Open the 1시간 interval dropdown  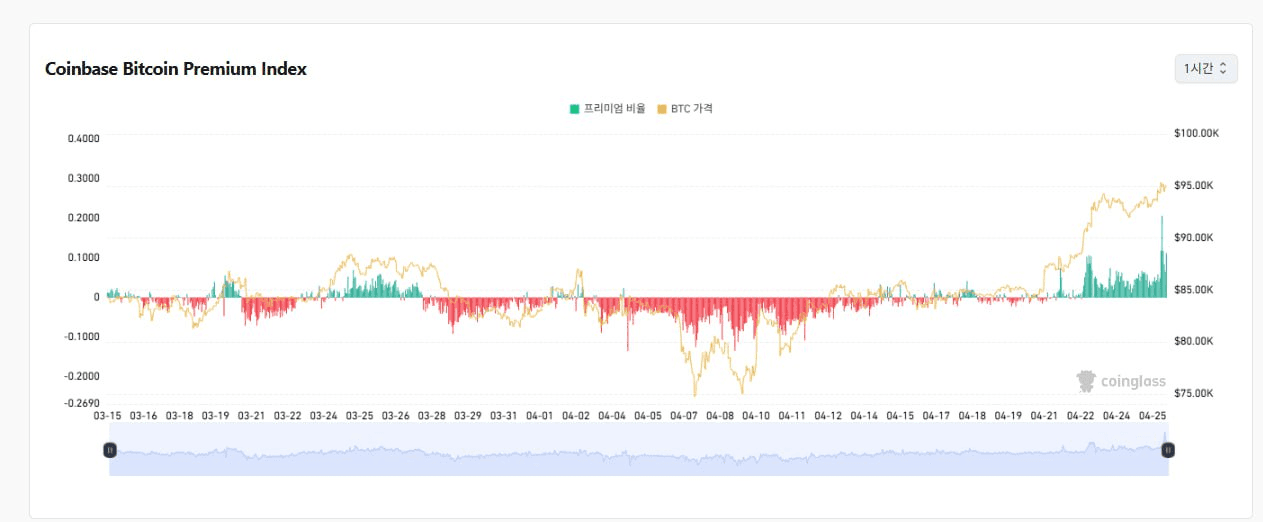1205,69
